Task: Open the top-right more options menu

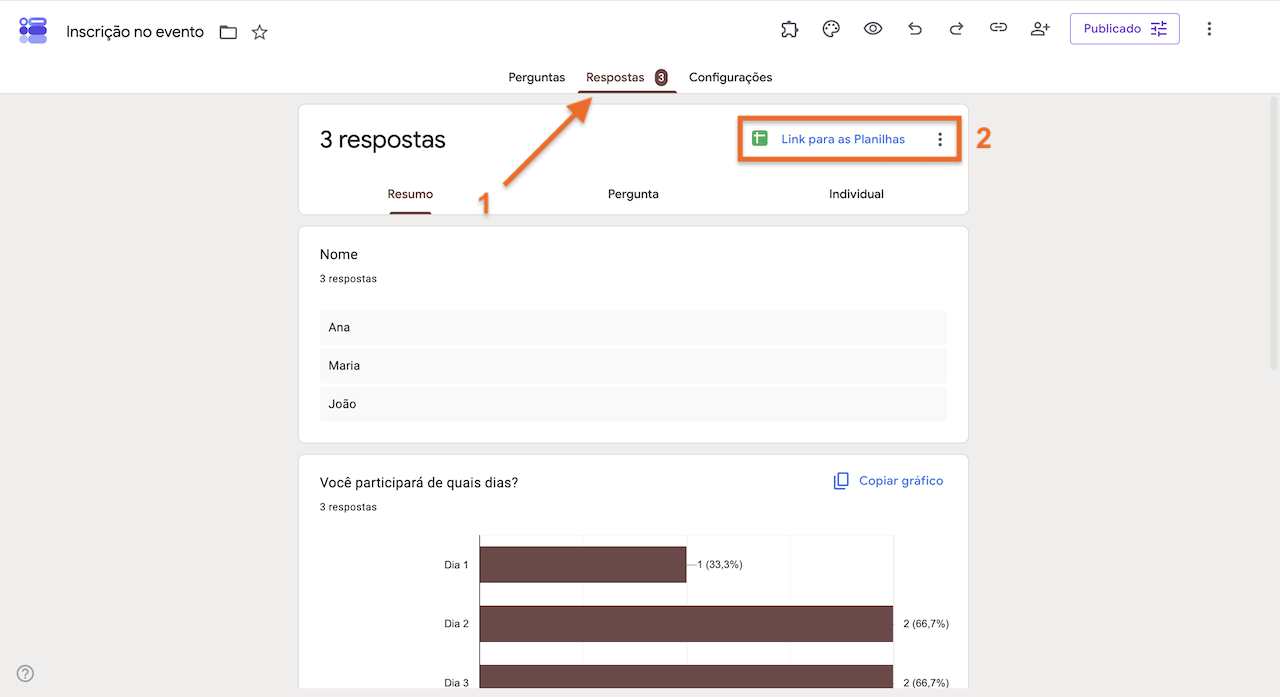Action: (x=1209, y=29)
